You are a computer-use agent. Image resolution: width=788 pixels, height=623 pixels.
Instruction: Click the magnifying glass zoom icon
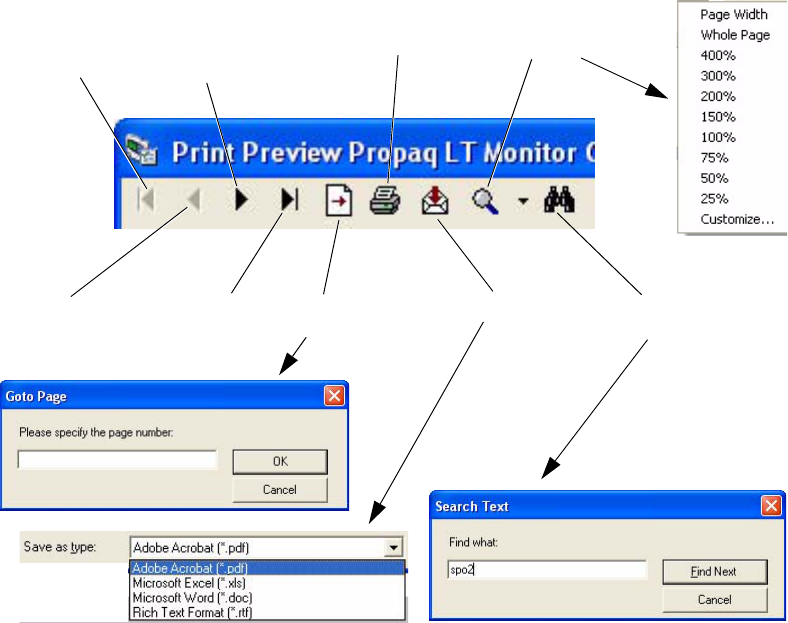click(x=485, y=201)
